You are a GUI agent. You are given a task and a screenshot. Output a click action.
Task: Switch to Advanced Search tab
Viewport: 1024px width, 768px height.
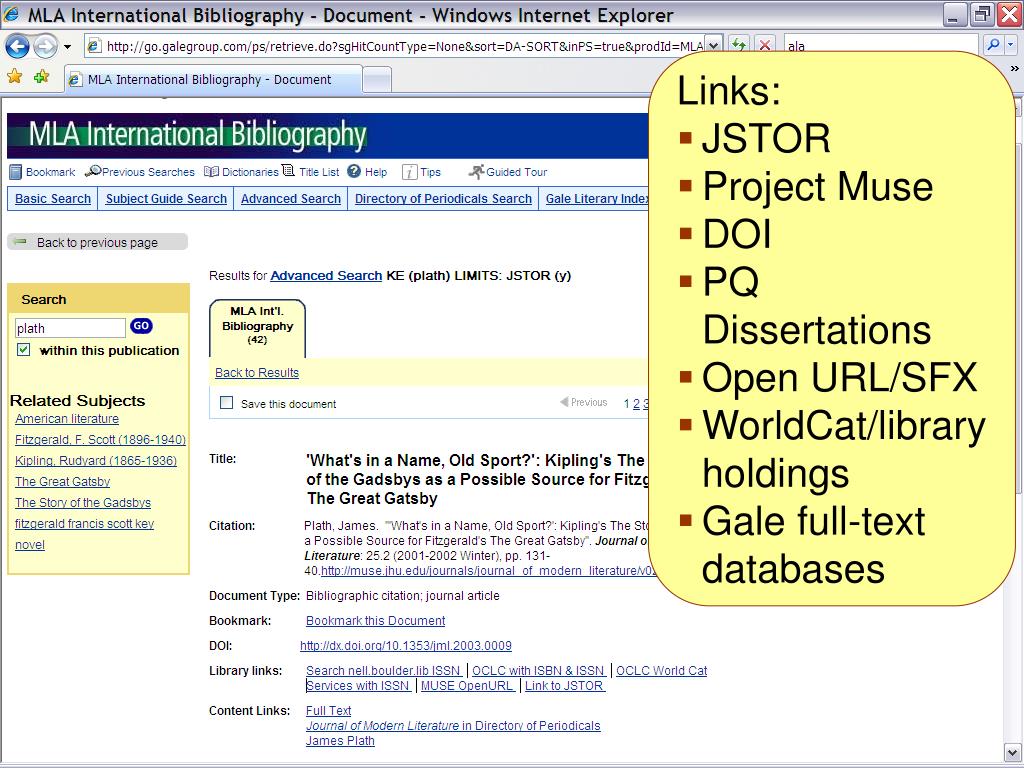(x=291, y=199)
